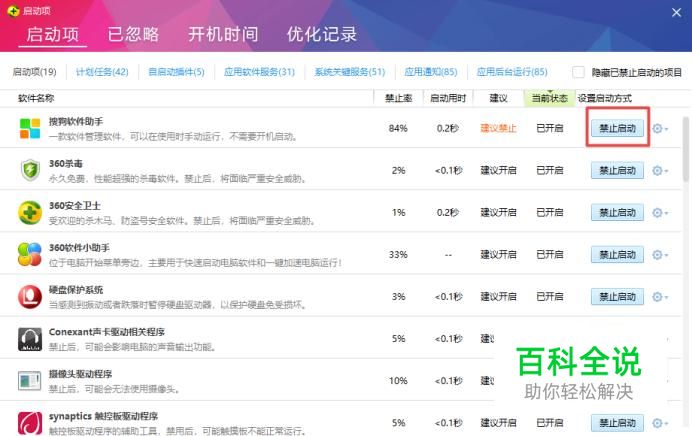The width and height of the screenshot is (692, 436).
Task: Click 建议开启 for 360安全卫士
Action: pyautogui.click(x=498, y=213)
